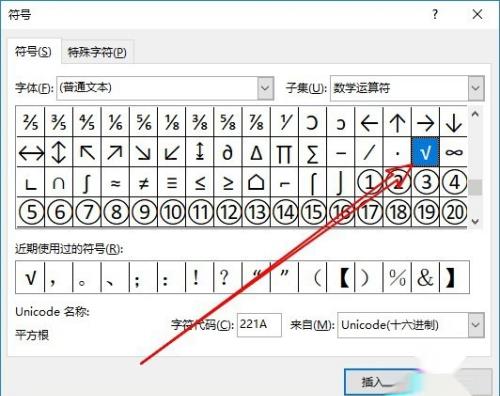Open the 子集 subset dropdown
The width and height of the screenshot is (500, 396).
pos(476,88)
